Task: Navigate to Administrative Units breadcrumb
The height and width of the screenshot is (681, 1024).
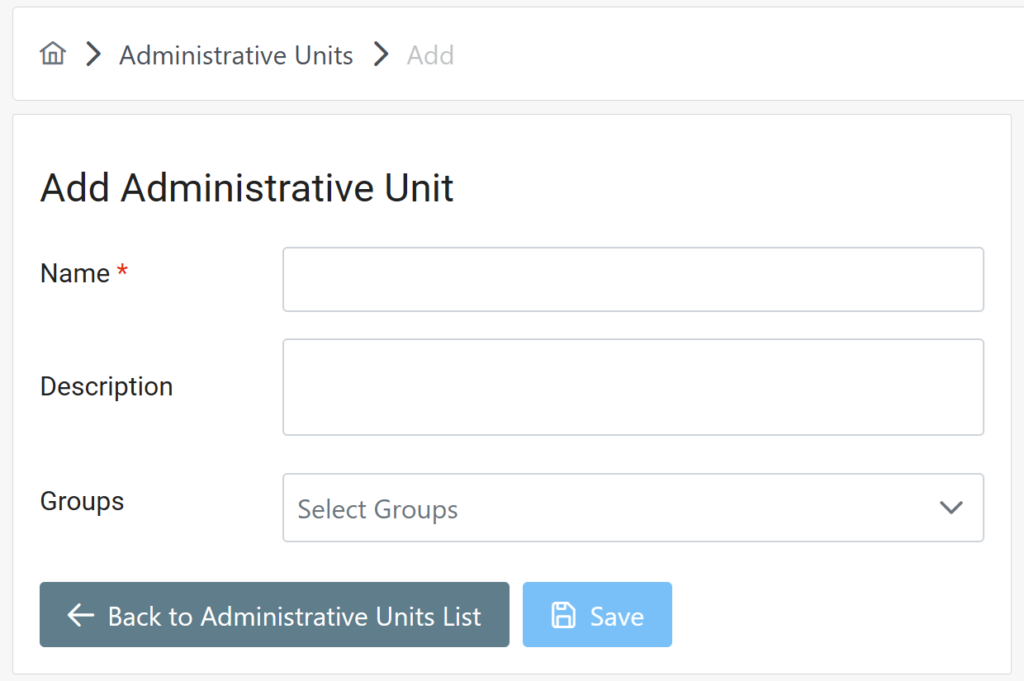Action: click(236, 55)
